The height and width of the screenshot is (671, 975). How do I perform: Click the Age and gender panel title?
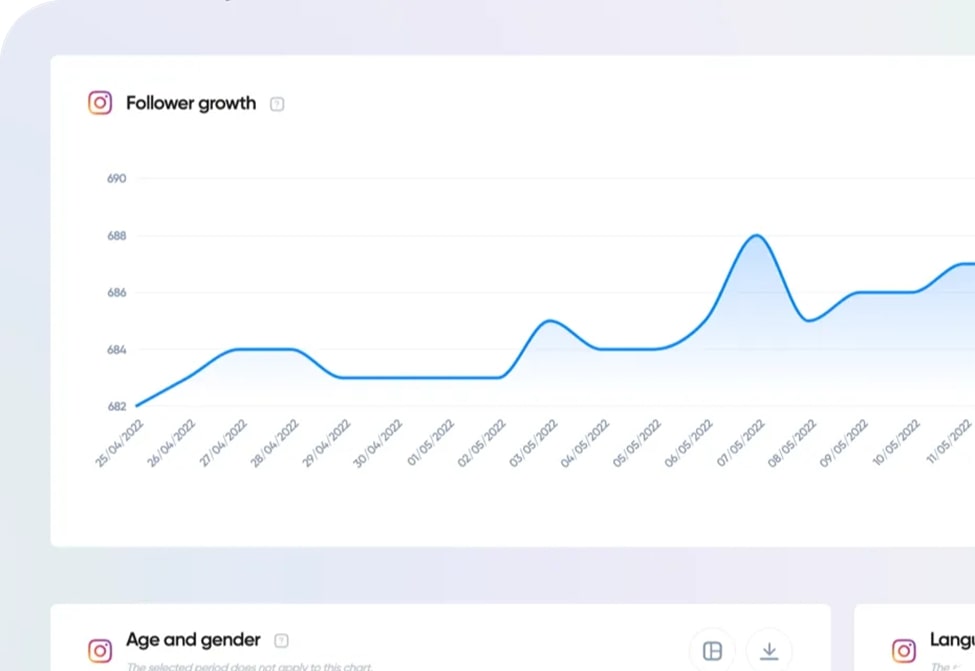192,640
